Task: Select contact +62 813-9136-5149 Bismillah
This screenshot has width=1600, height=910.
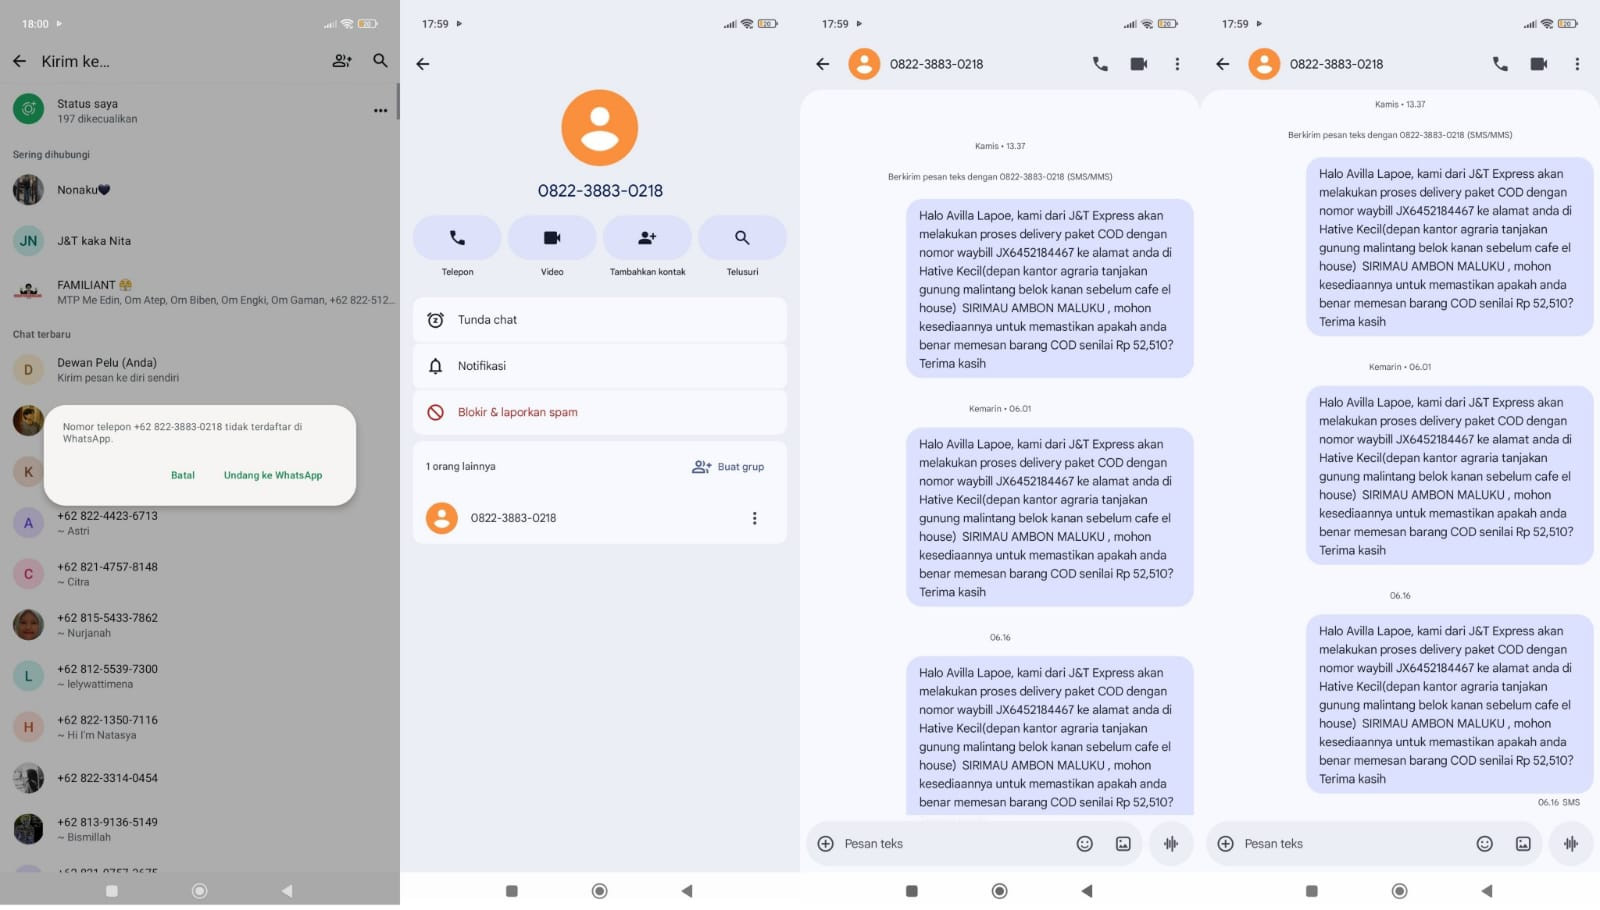Action: 200,829
